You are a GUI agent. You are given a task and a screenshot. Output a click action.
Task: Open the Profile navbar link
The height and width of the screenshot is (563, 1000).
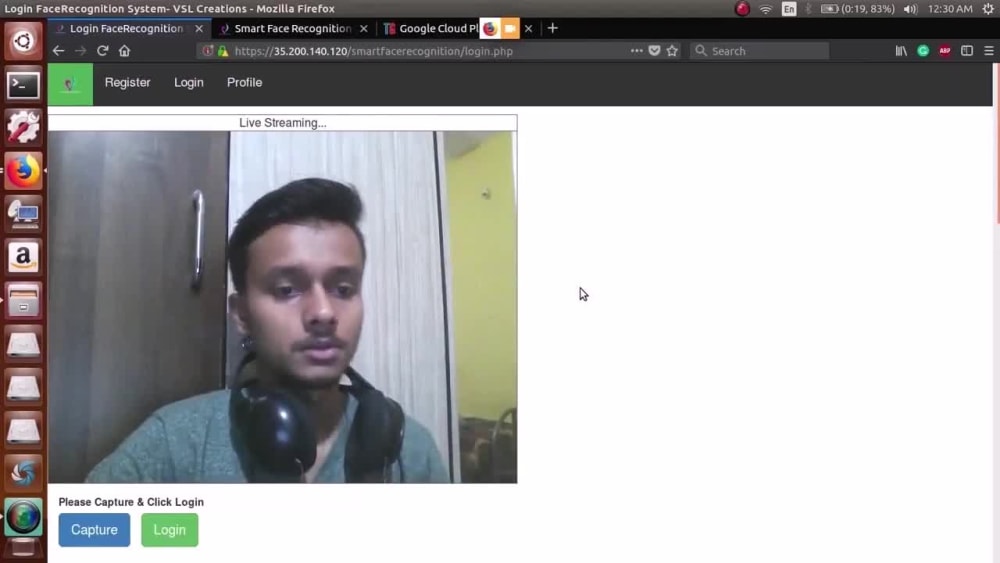pos(244,82)
